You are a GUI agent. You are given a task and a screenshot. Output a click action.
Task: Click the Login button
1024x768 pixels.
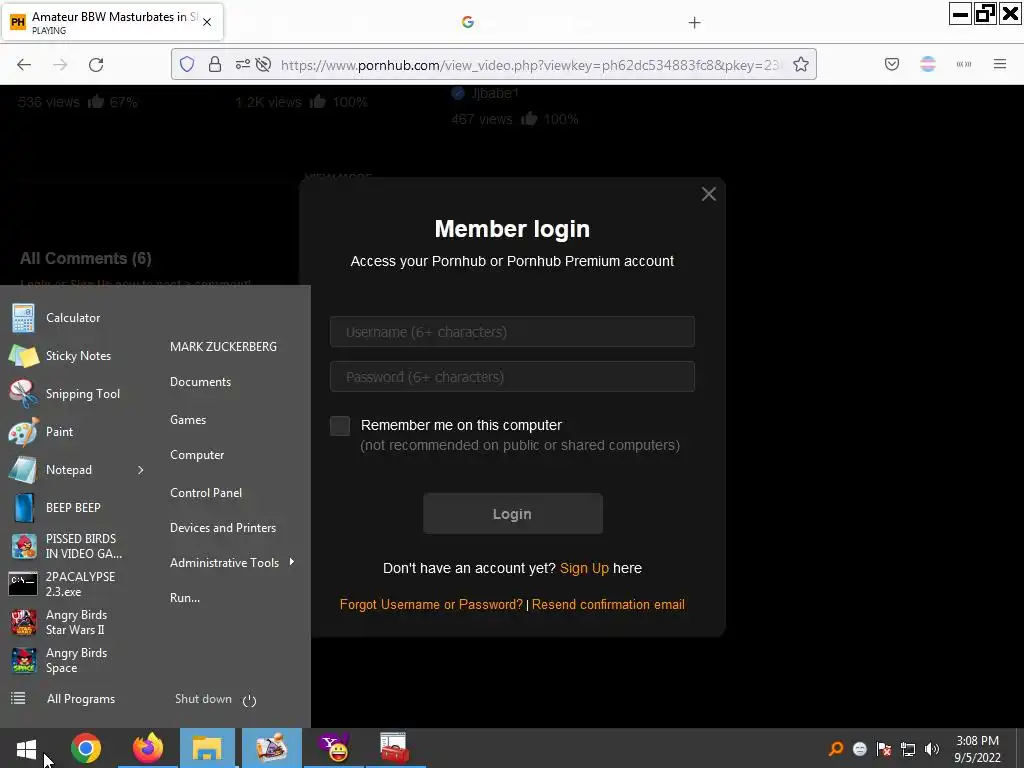tap(513, 514)
